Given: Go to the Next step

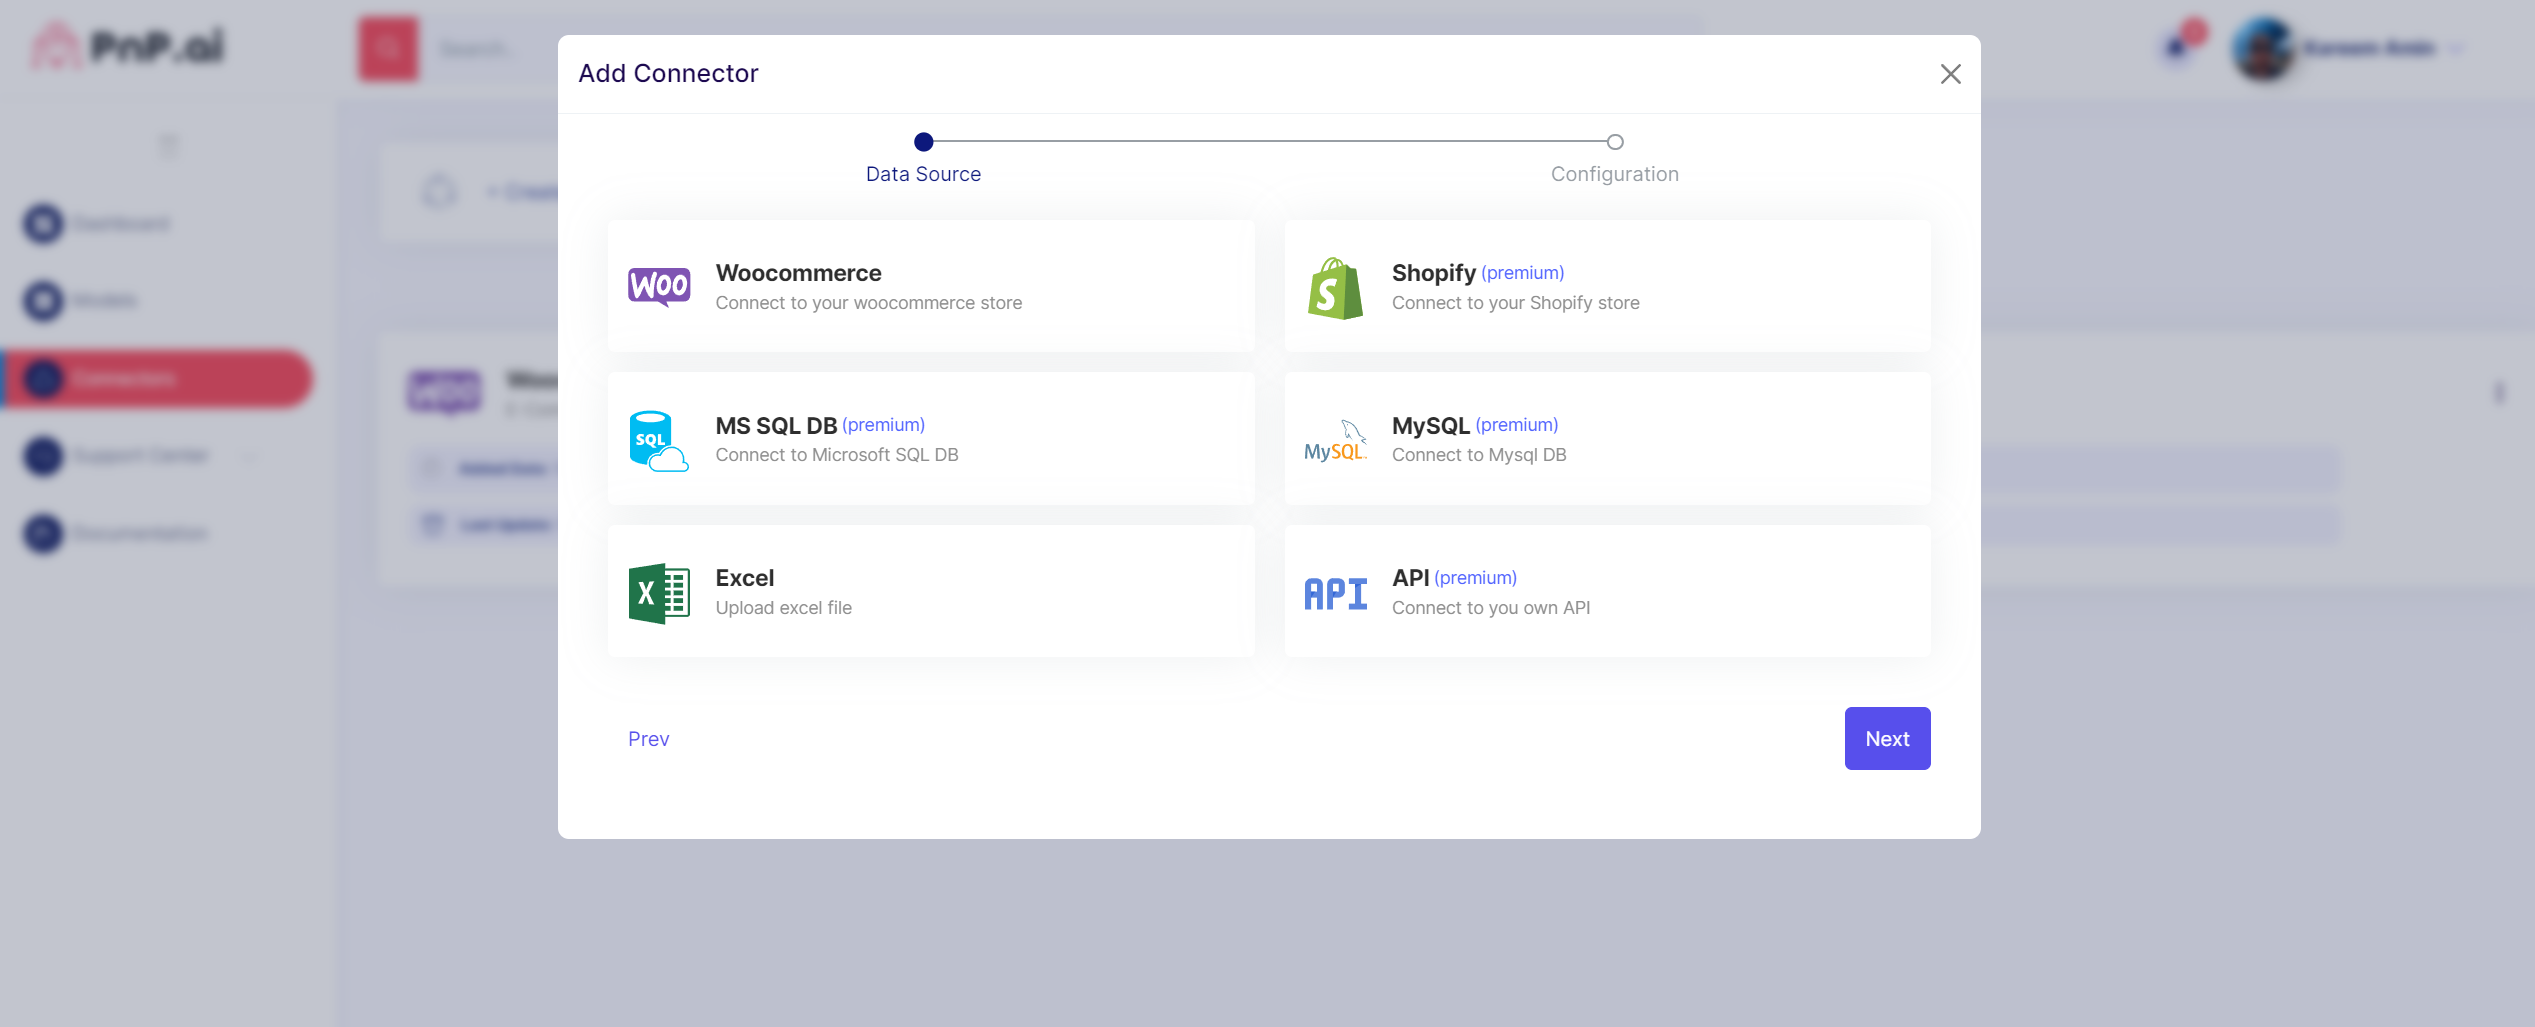Looking at the screenshot, I should click(x=1887, y=739).
